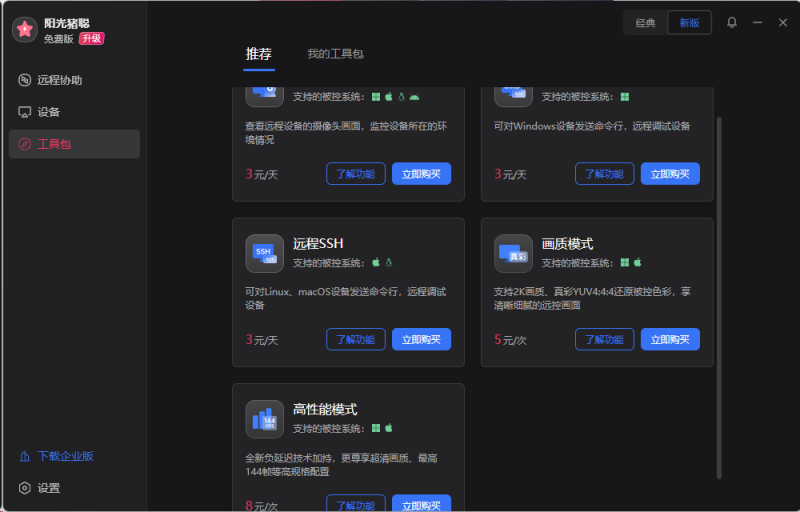Image resolution: width=800 pixels, height=512 pixels.
Task: Click the description 全新负延迟技术加持
Action: click(x=341, y=465)
